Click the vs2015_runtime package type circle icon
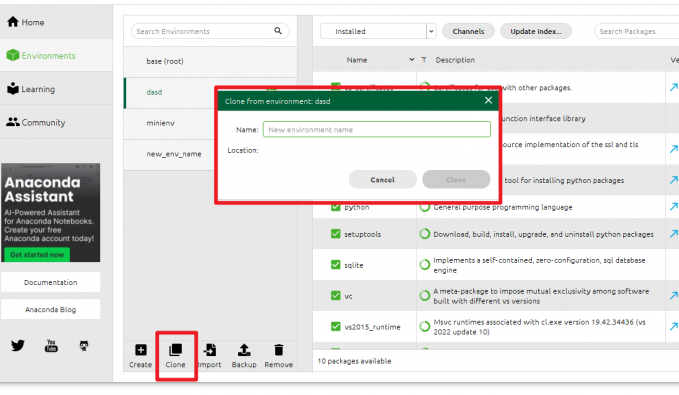679x395 pixels. 425,327
